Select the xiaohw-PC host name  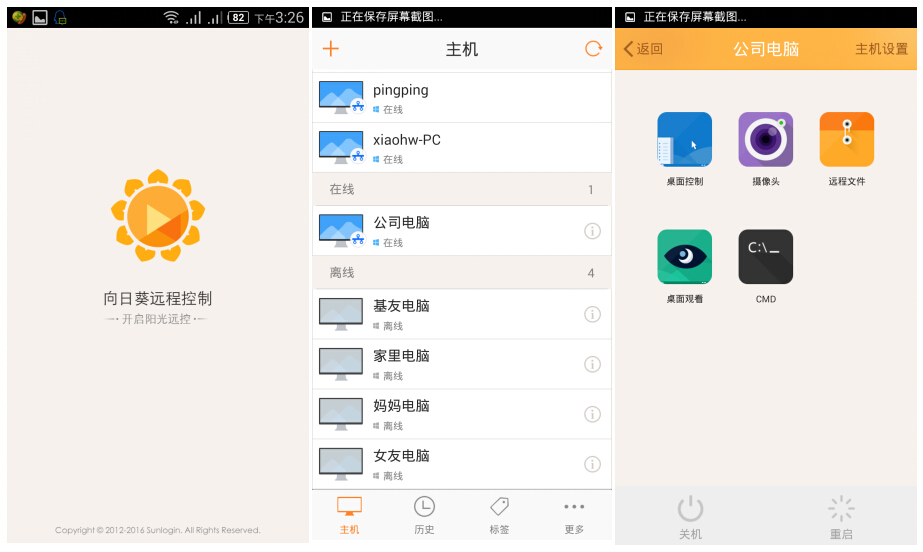coord(407,140)
